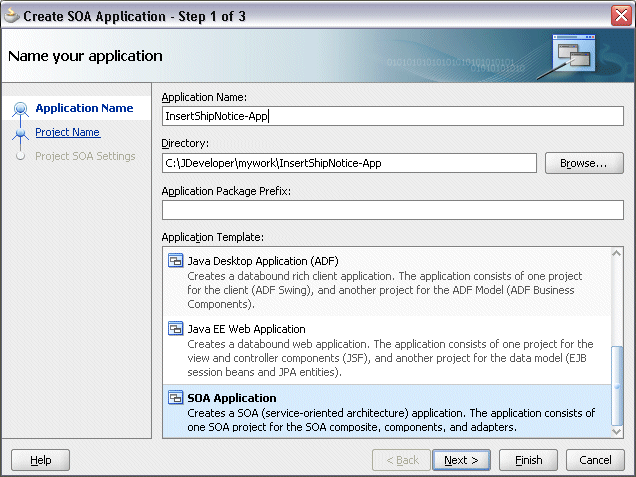
Task: Click the template list scroll up arrow
Action: point(617,254)
